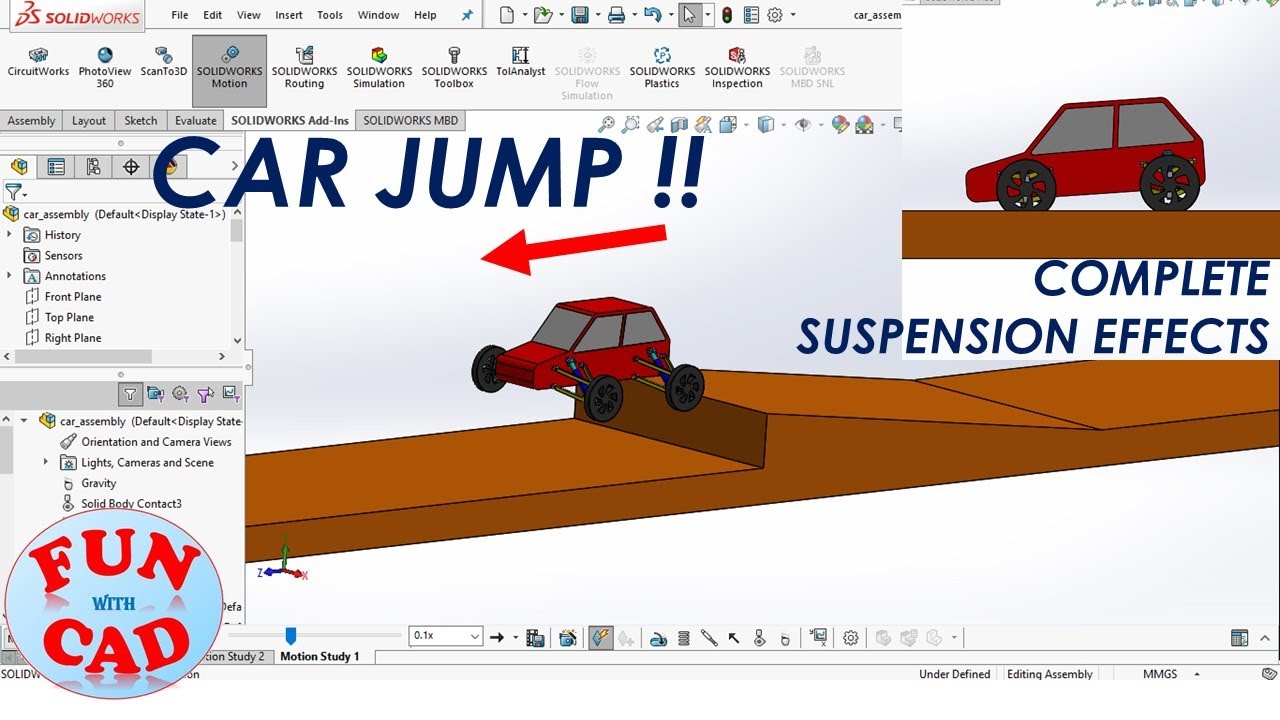Toggle SOLIDWORKS Toolbox add-in
Viewport: 1280px width, 720px height.
point(454,68)
